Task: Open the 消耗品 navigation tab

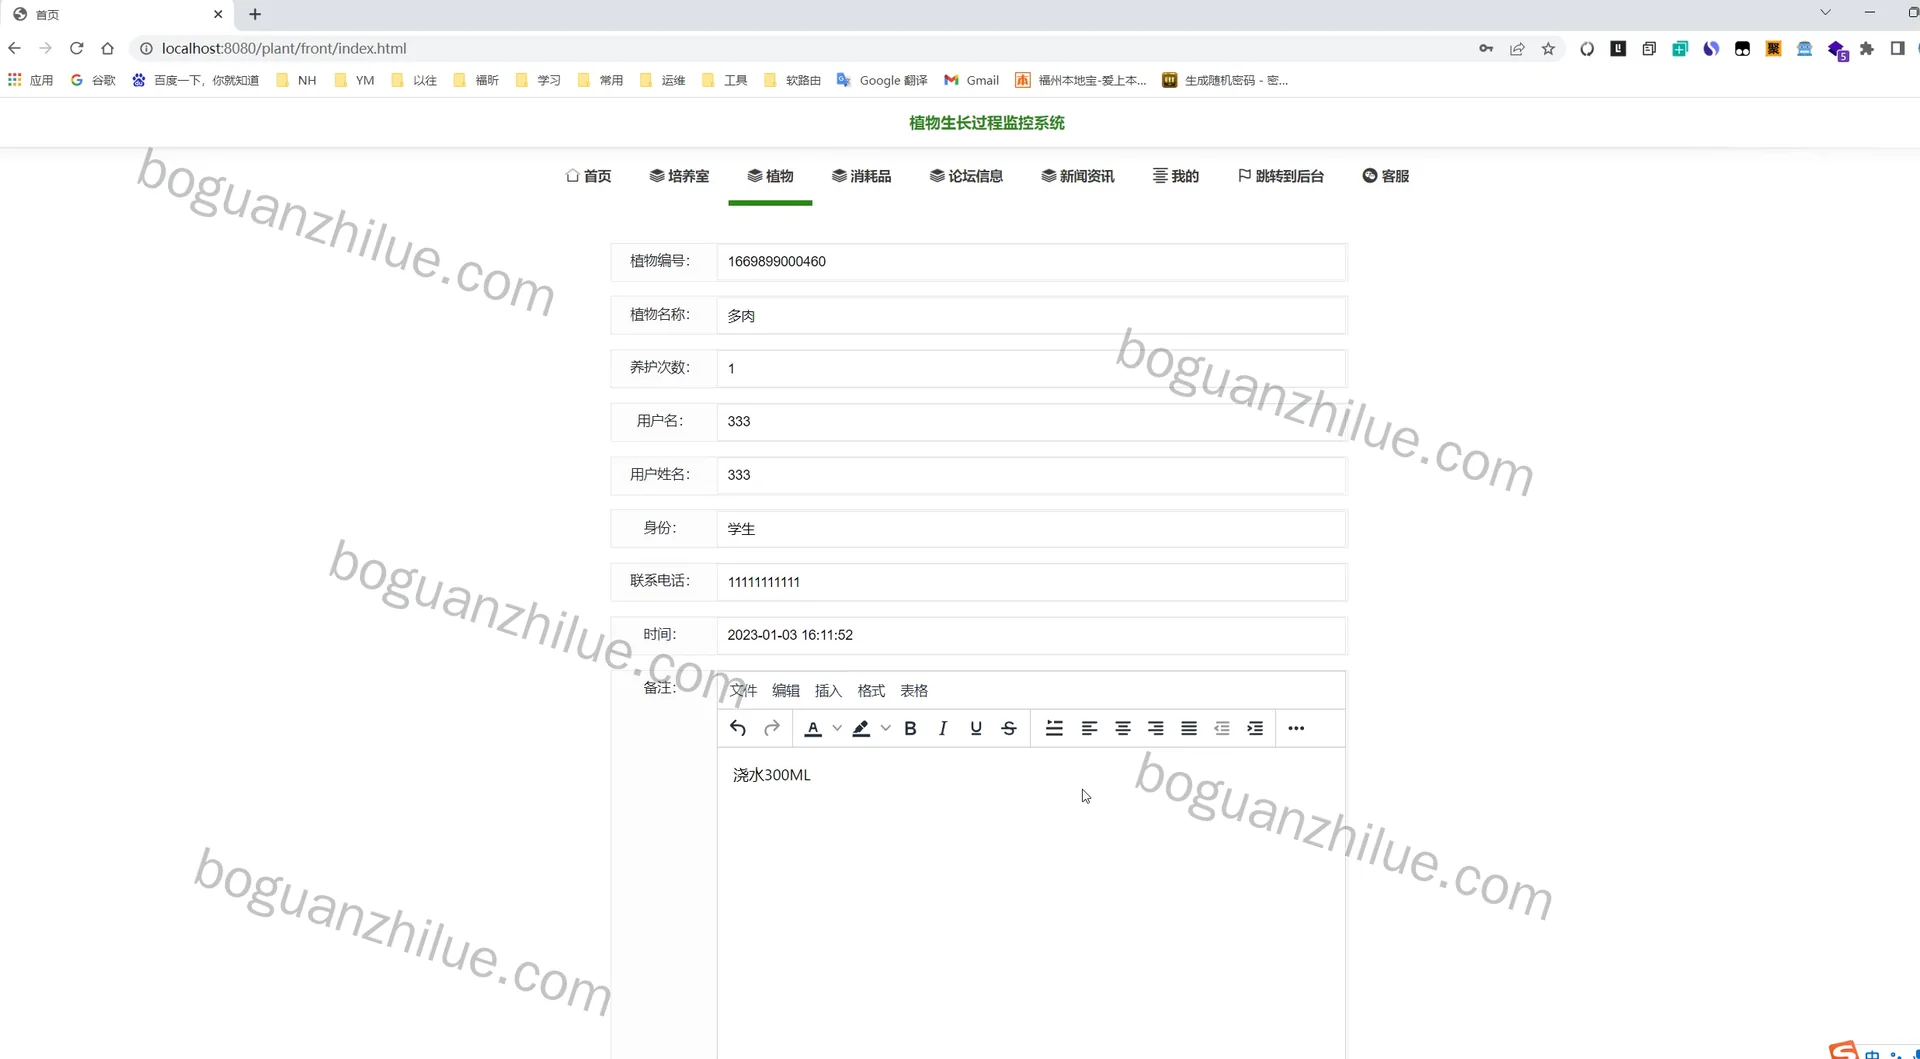Action: click(x=861, y=176)
